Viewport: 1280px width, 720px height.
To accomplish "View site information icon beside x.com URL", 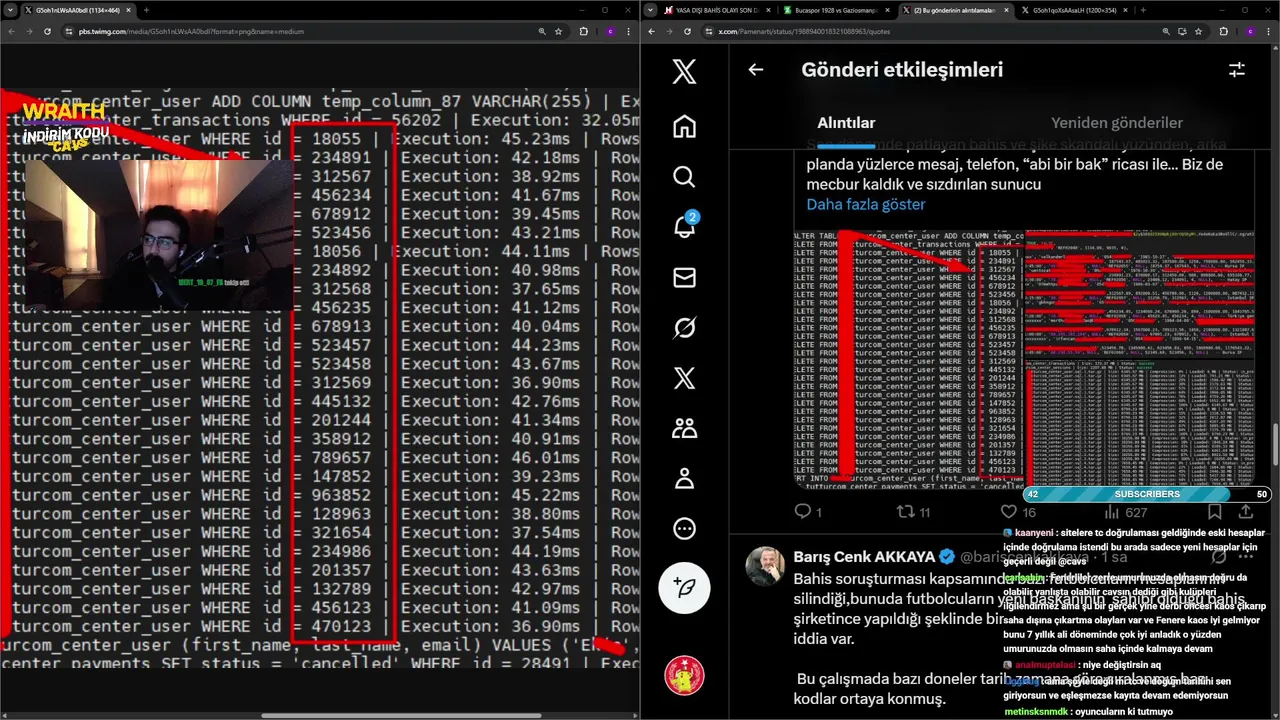I will [x=708, y=31].
